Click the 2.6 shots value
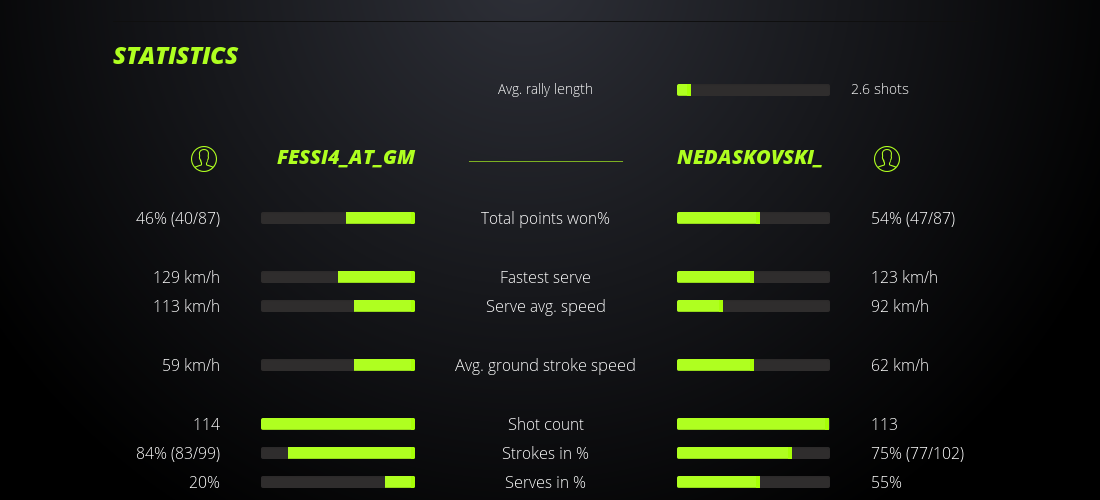Screen dimensions: 1100x500 (880, 89)
